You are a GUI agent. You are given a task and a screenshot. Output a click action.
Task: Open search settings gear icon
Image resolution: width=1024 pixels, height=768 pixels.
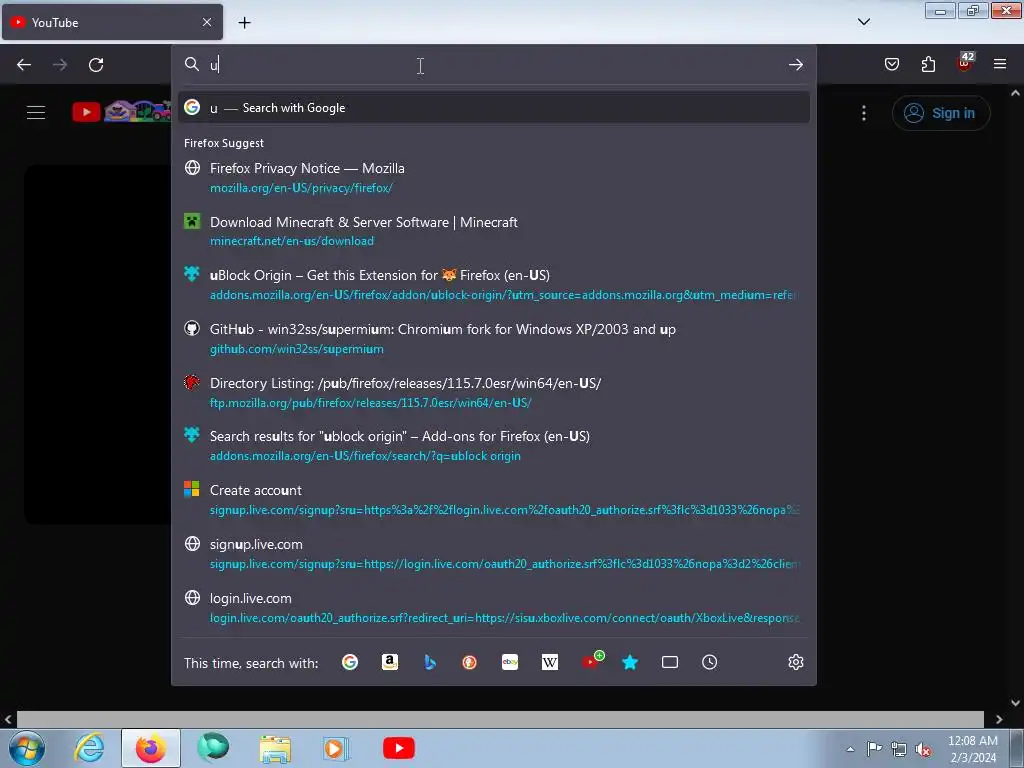tap(795, 662)
